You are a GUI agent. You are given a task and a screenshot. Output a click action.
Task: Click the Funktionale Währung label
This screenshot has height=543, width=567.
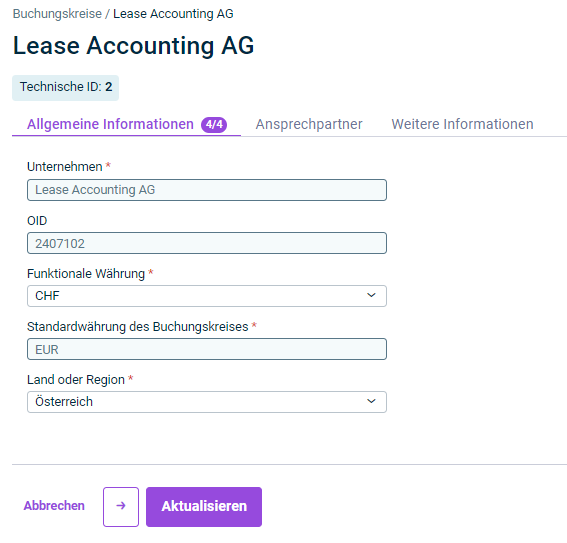[x=86, y=274]
